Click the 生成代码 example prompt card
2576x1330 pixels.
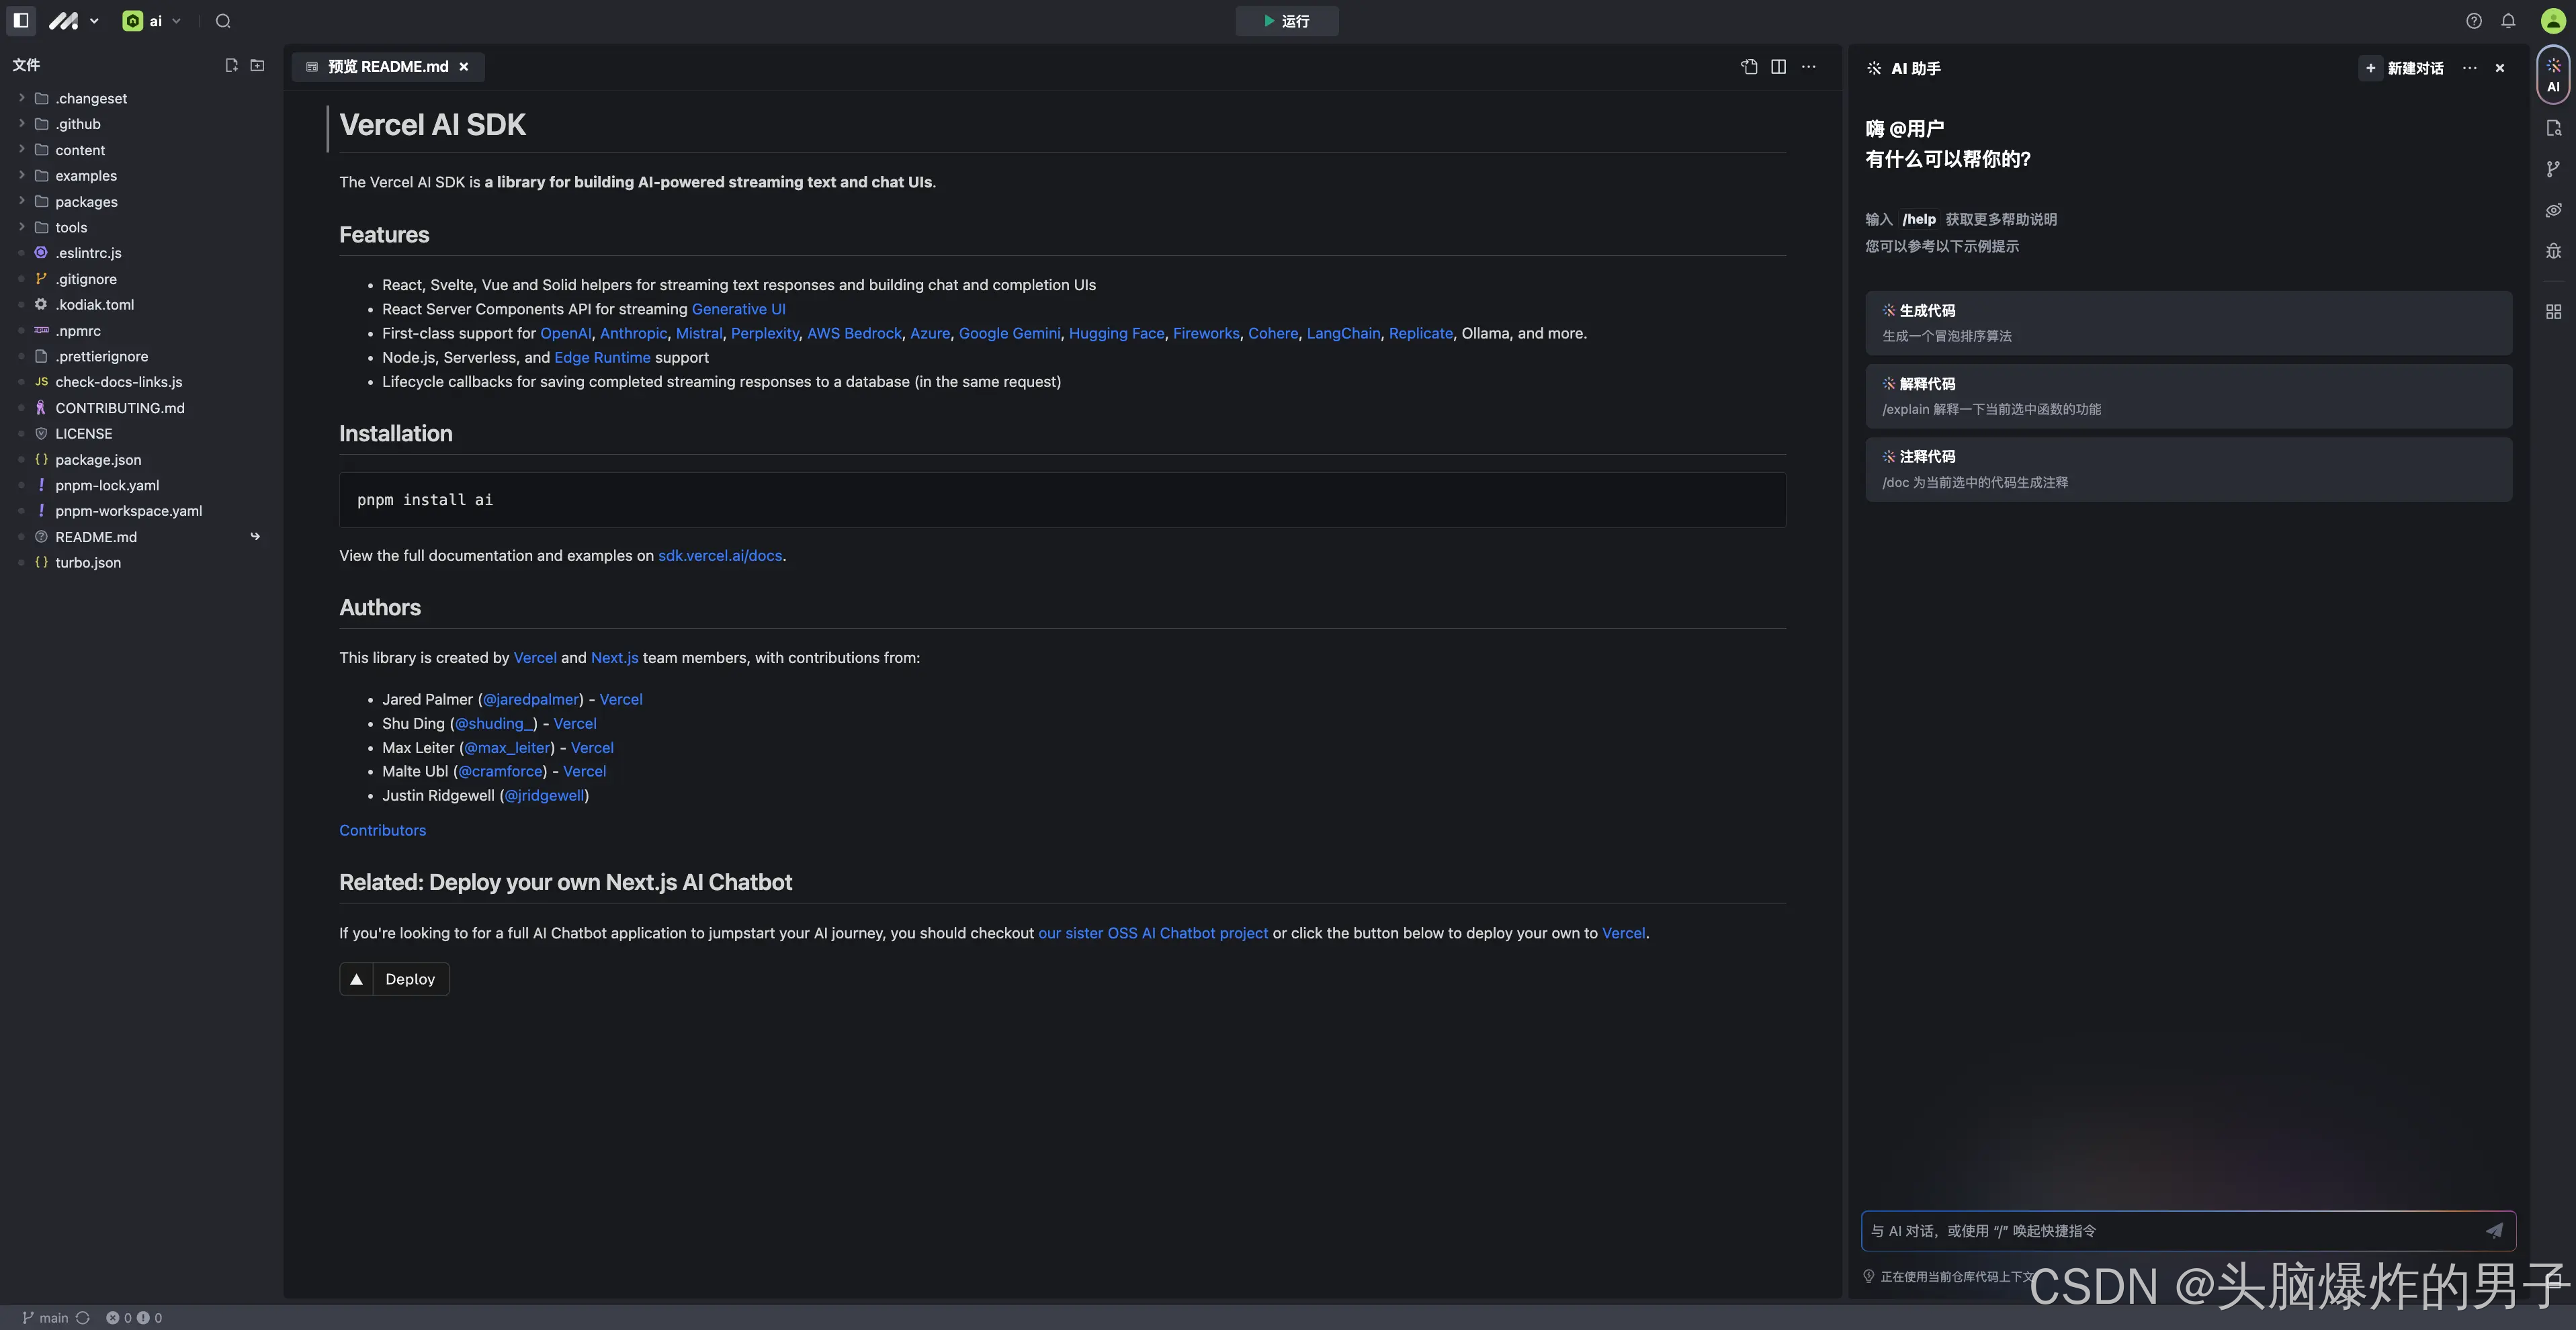[x=2188, y=323]
